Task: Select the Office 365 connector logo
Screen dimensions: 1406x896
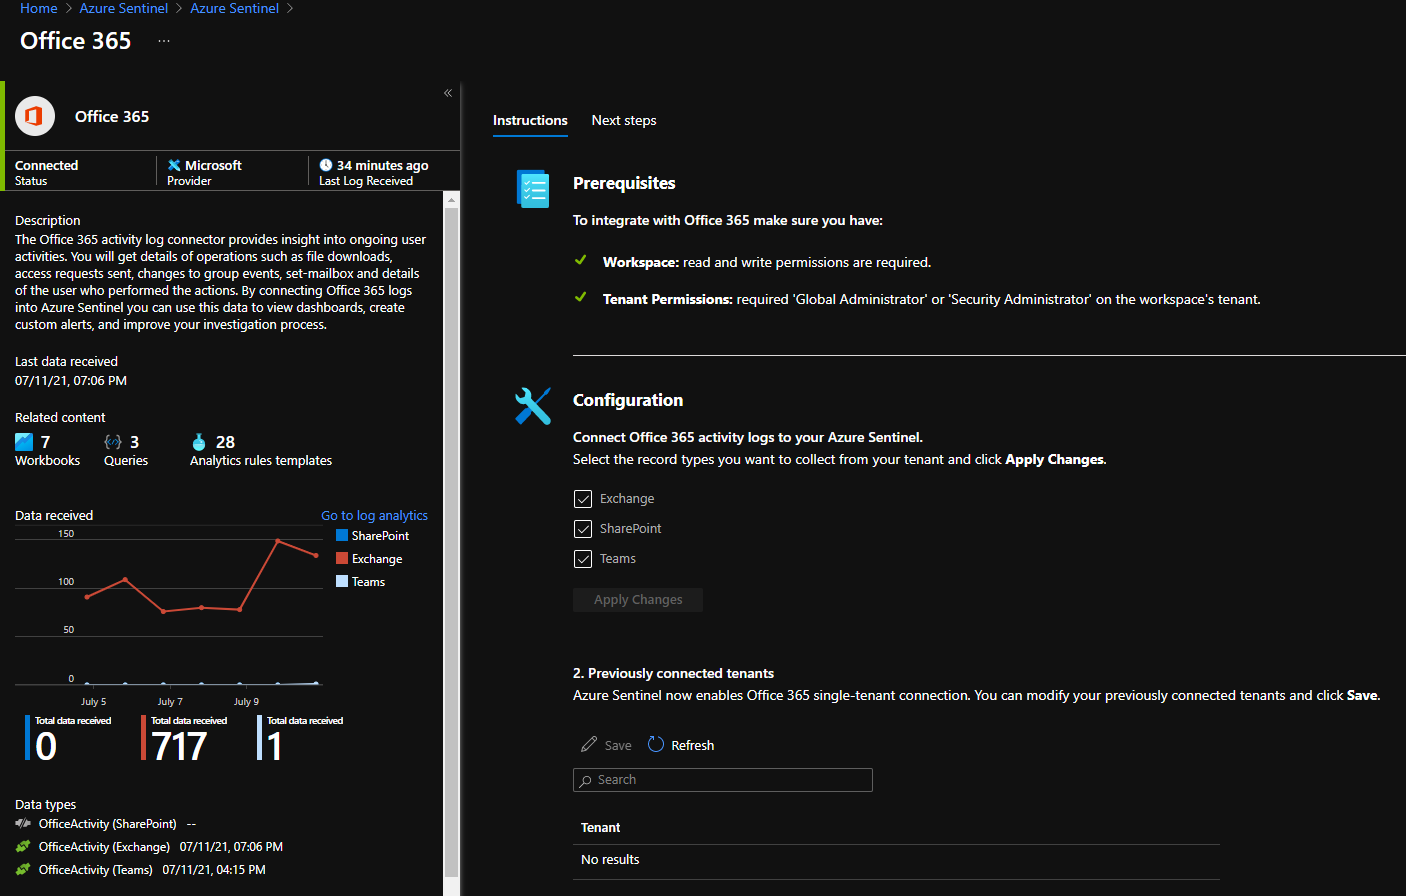Action: [x=35, y=116]
